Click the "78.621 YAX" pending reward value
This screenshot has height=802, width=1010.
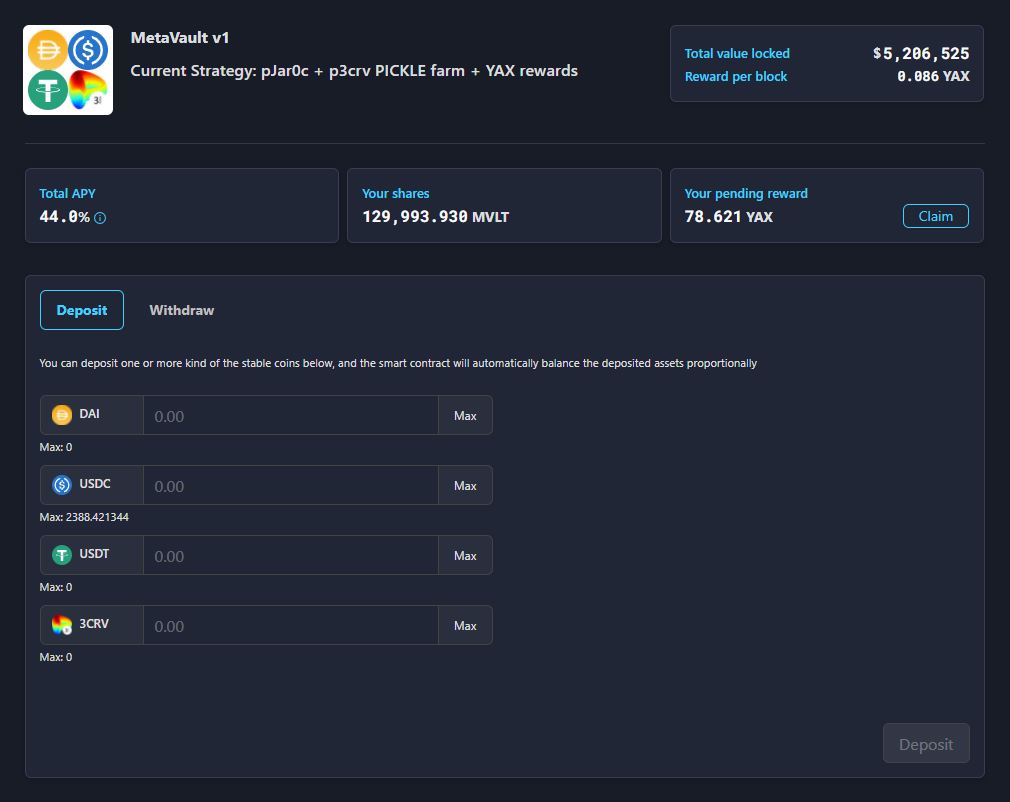click(729, 216)
